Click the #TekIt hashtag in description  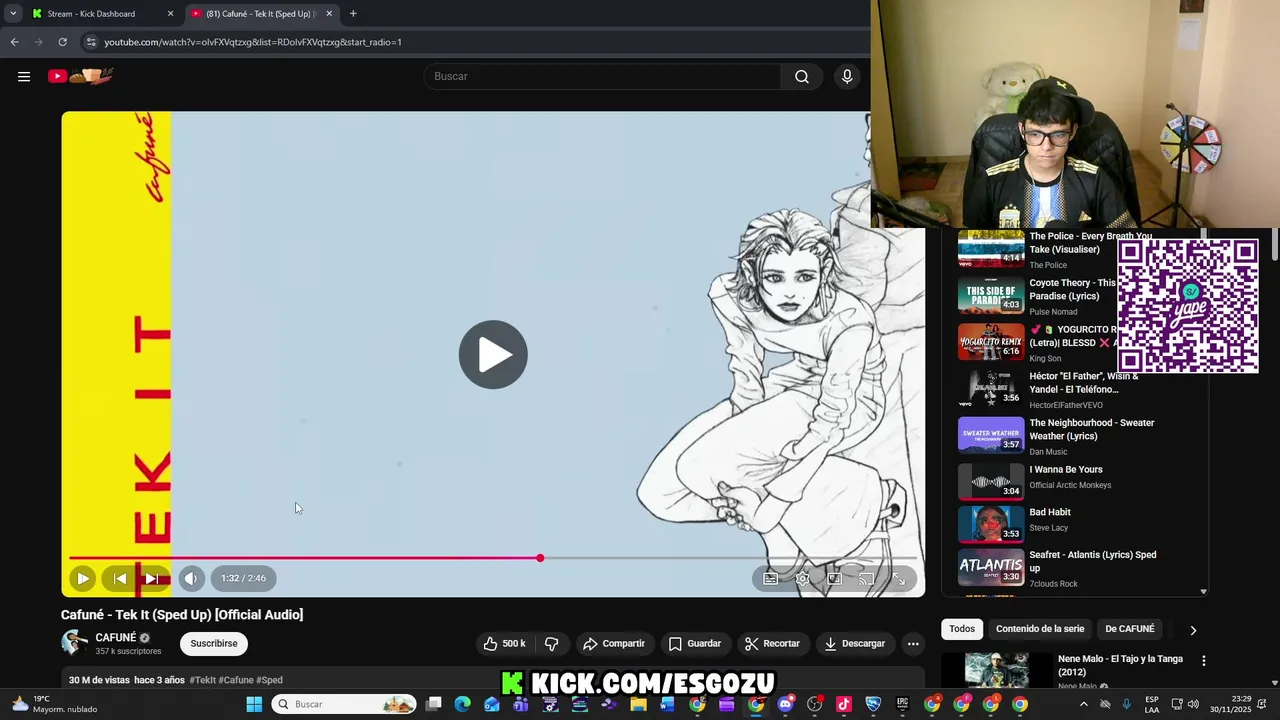click(202, 680)
